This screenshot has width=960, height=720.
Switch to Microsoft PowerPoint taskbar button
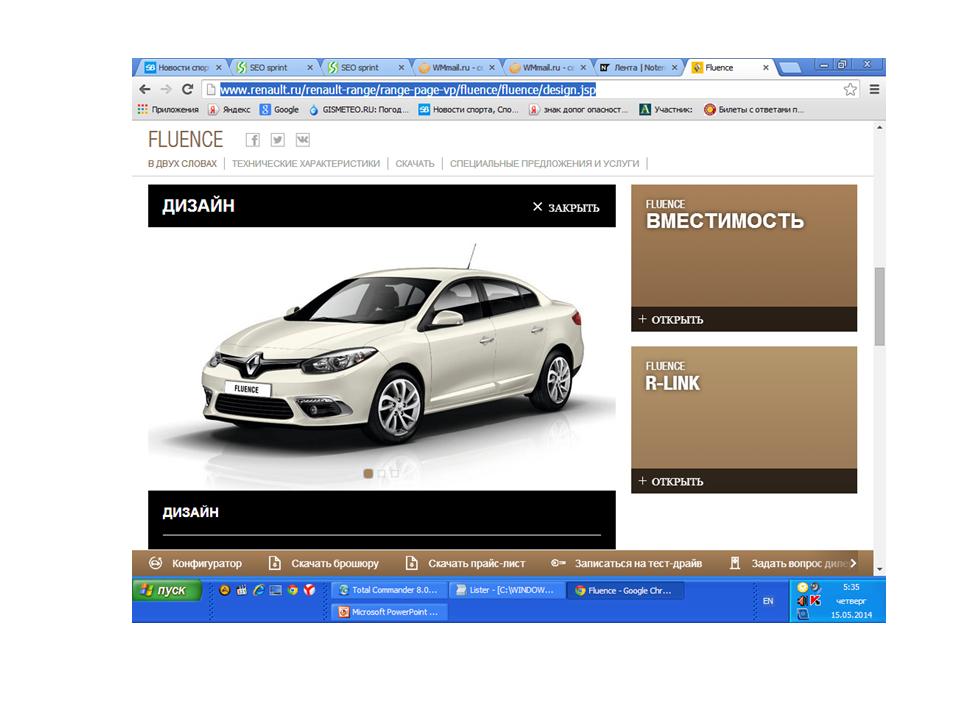tap(389, 612)
